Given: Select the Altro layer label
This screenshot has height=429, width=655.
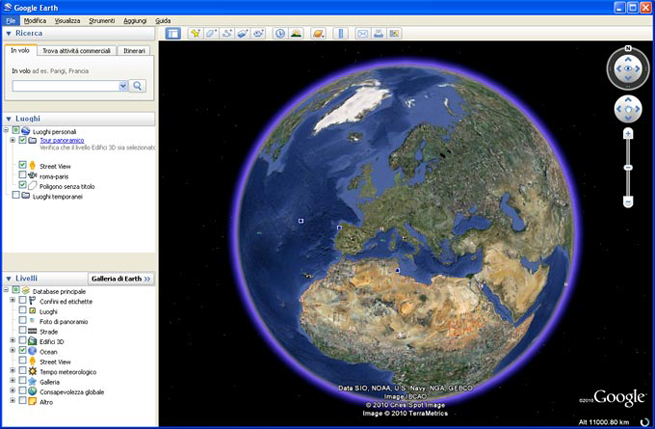Looking at the screenshot, I should (x=46, y=402).
